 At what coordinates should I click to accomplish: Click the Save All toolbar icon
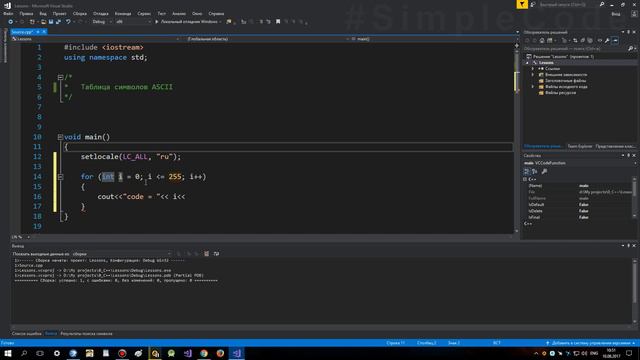click(x=58, y=22)
